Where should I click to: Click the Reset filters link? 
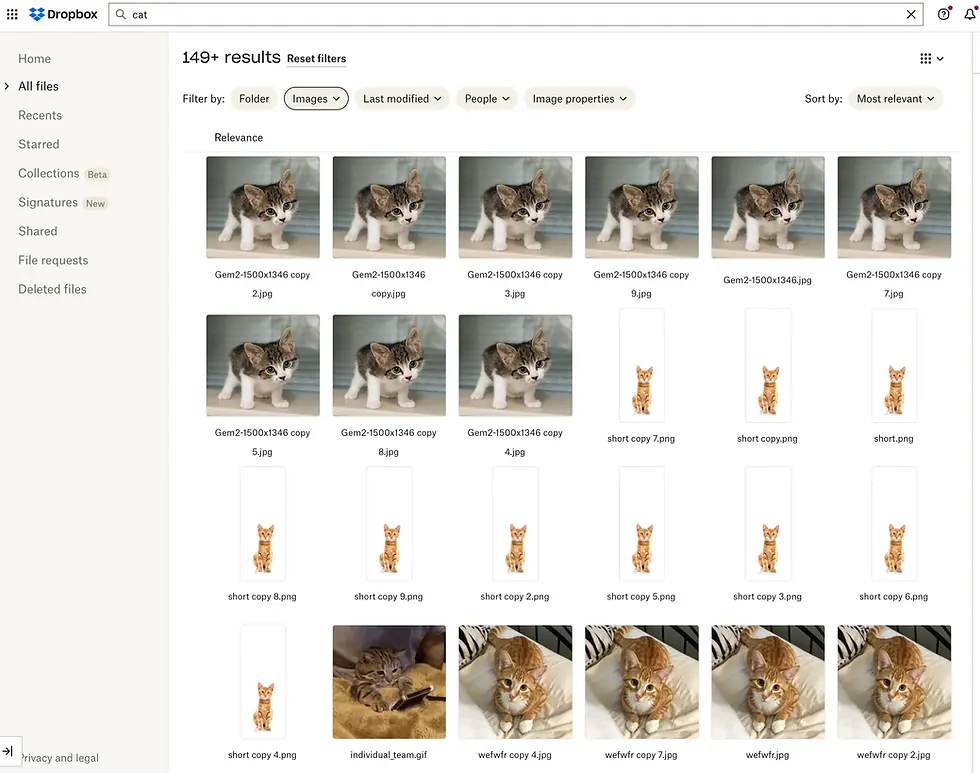[x=316, y=59]
